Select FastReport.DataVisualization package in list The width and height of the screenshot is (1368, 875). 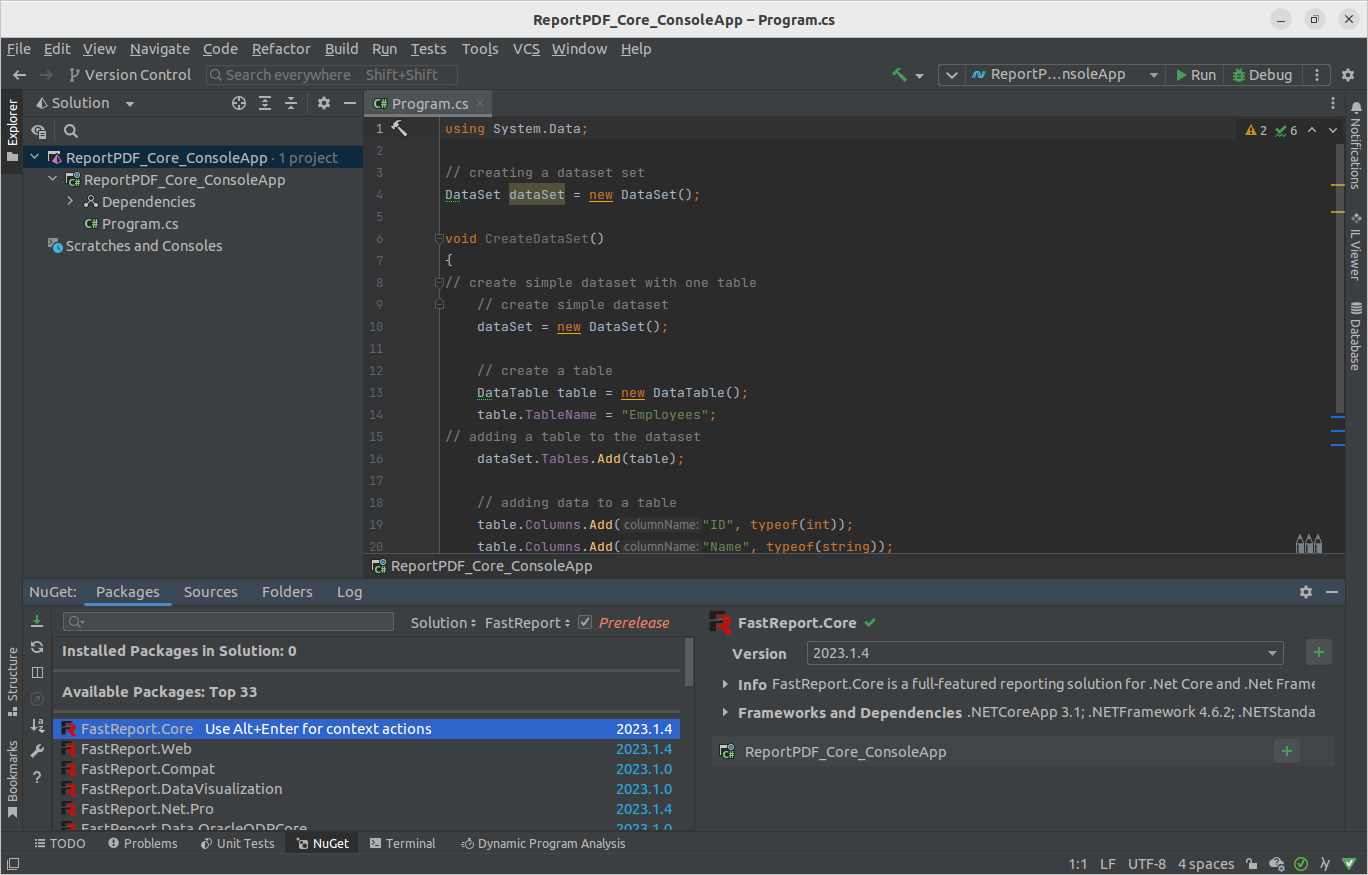[181, 789]
